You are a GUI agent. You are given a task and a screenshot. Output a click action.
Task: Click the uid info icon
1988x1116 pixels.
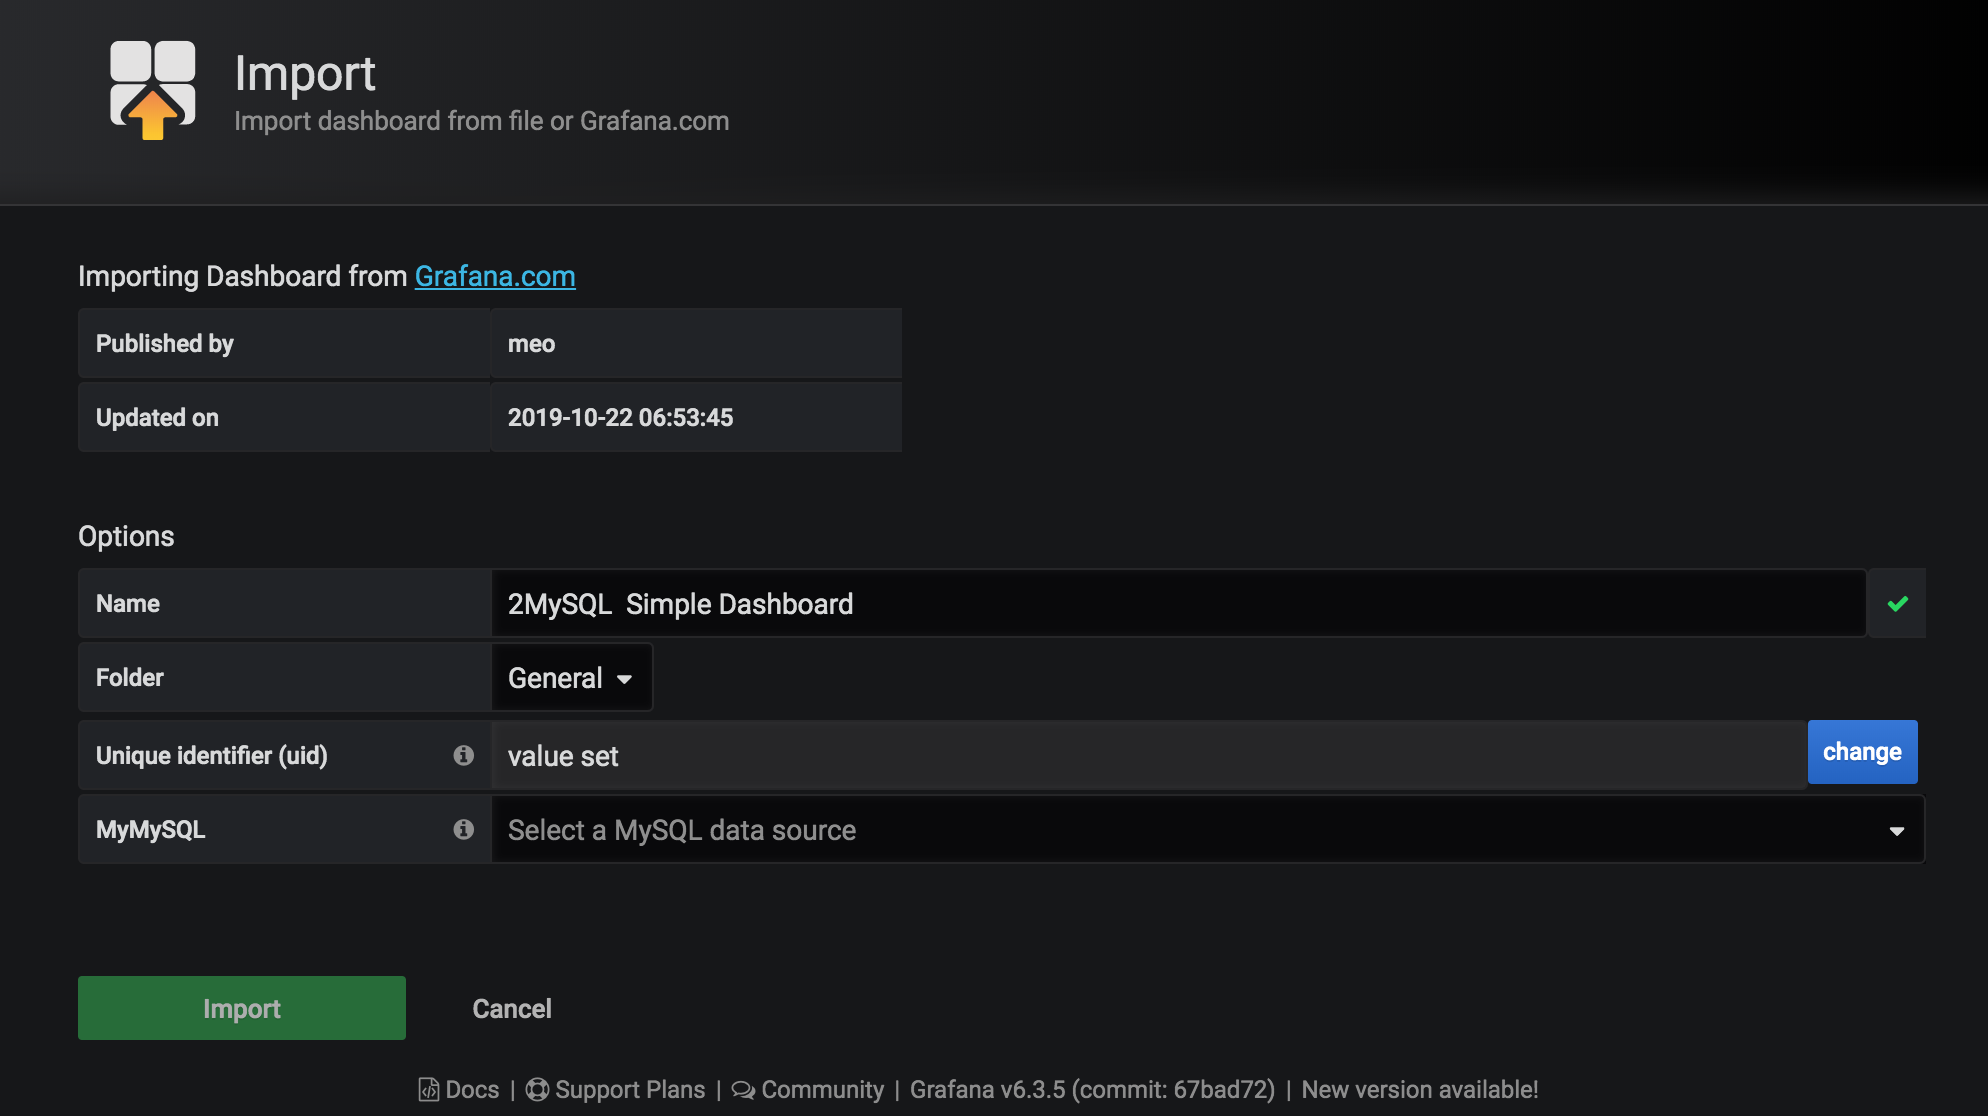tap(463, 755)
